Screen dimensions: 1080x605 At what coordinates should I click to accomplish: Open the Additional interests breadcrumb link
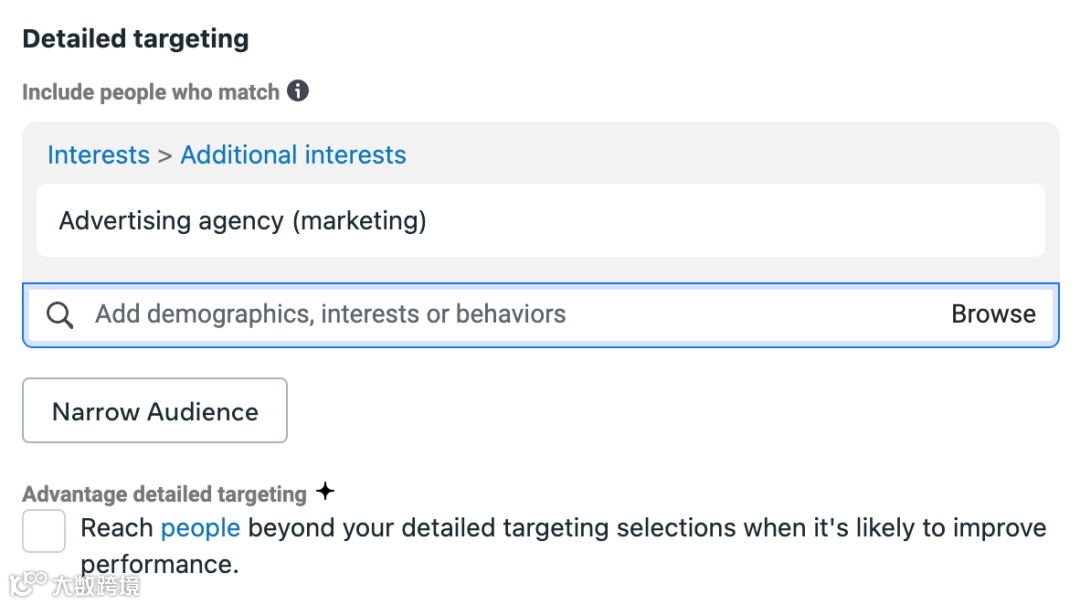[293, 155]
